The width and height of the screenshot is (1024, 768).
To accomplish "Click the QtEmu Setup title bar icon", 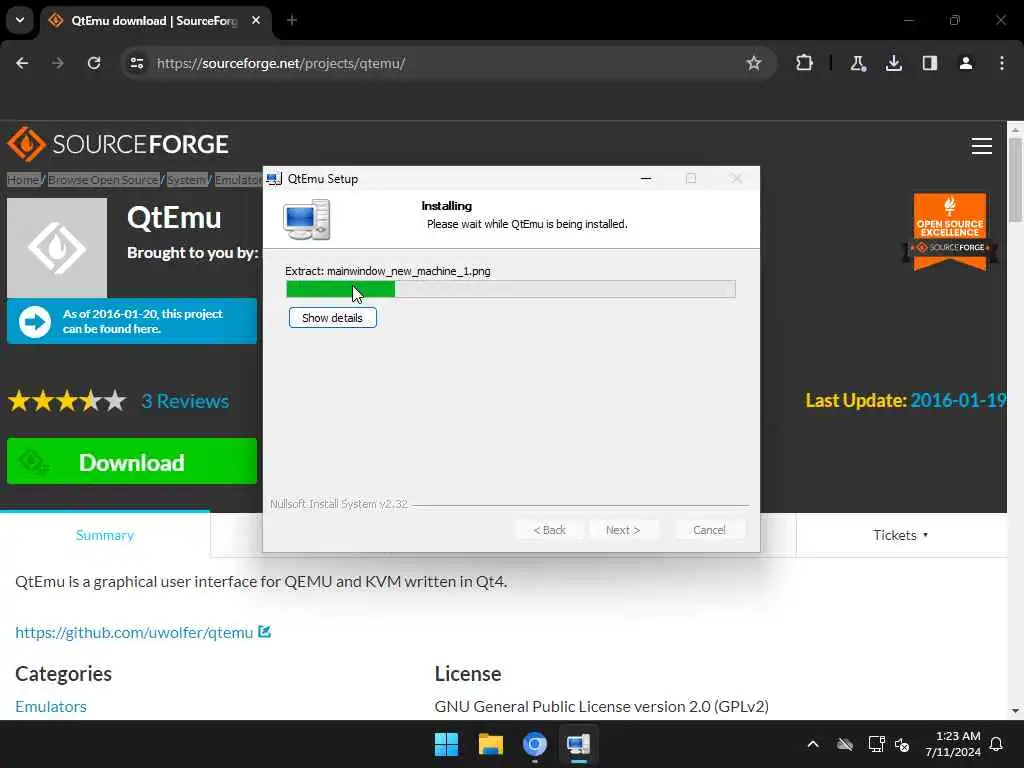I will [x=274, y=178].
